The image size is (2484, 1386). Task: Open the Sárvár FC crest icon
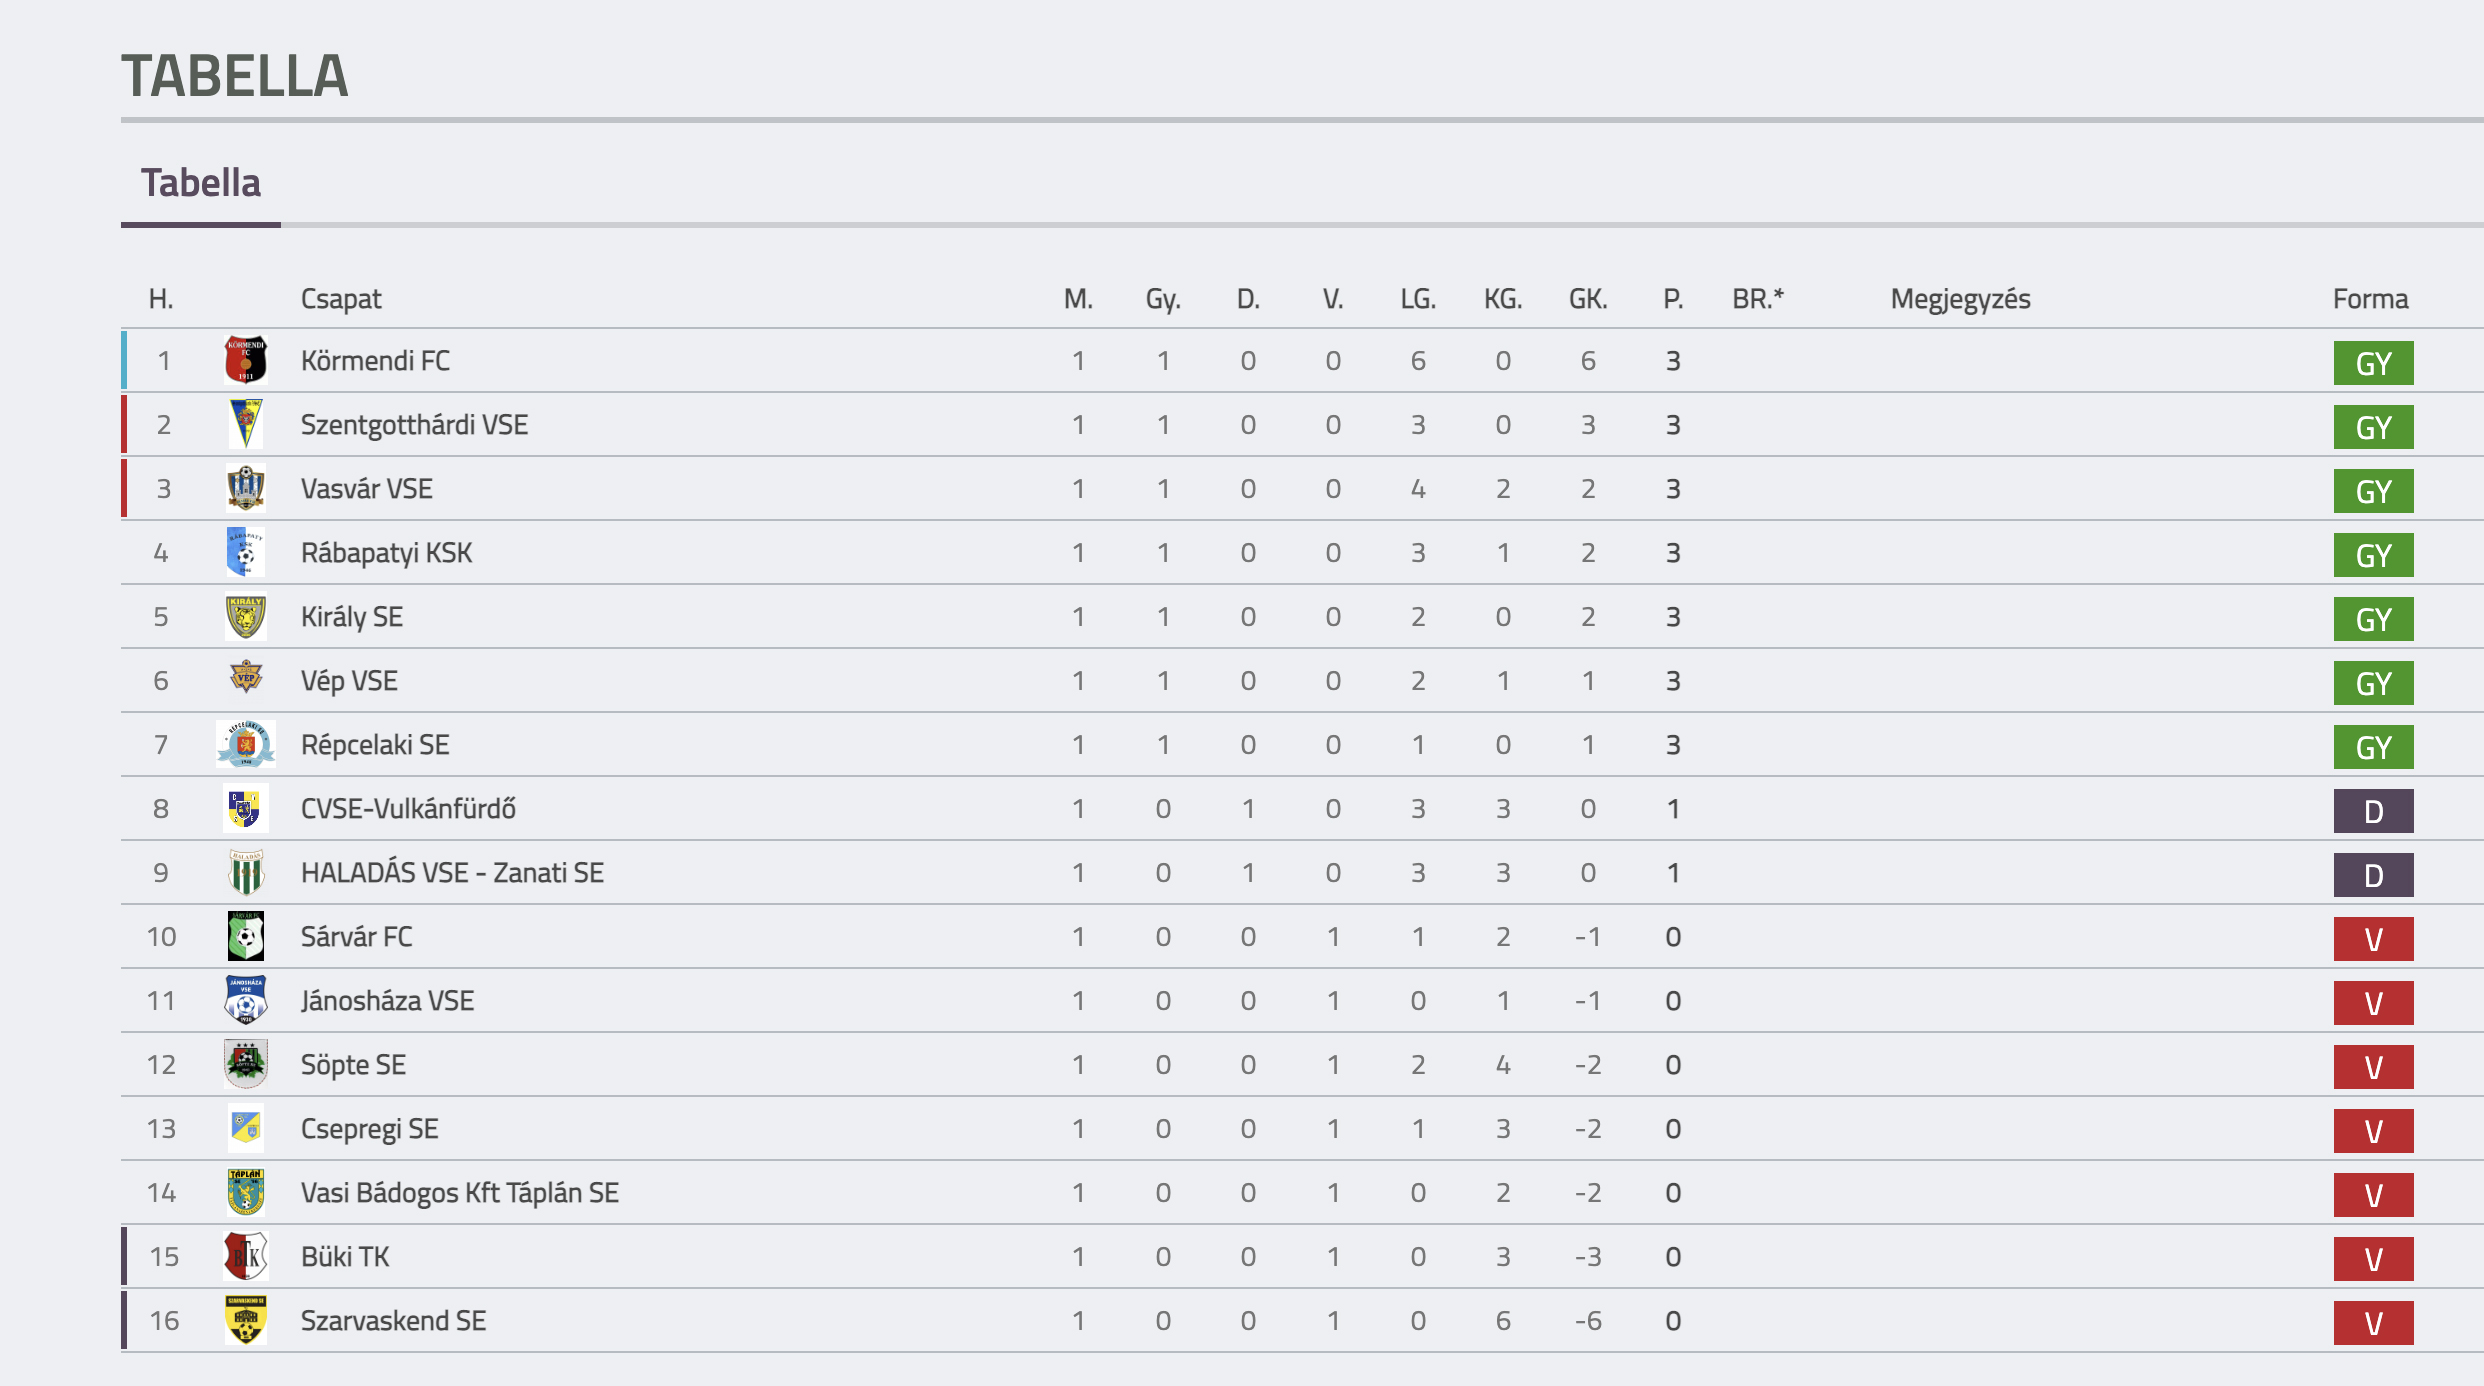pyautogui.click(x=245, y=936)
